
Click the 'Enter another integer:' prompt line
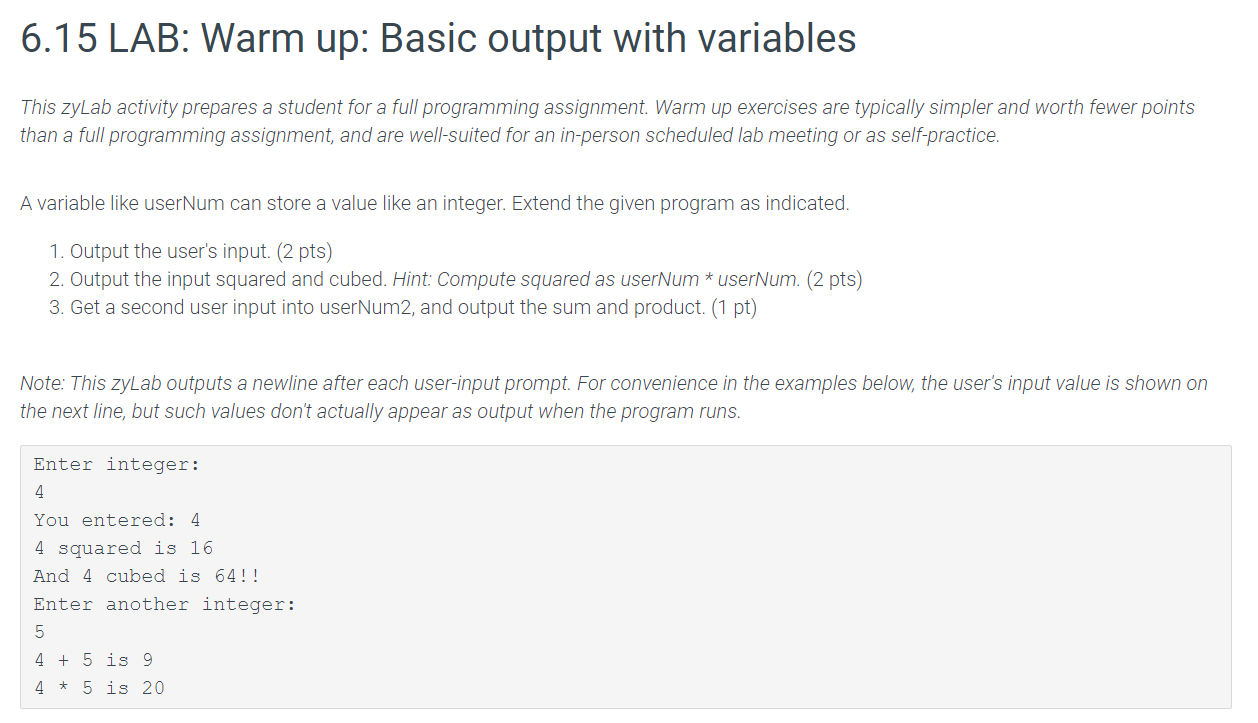tap(165, 604)
